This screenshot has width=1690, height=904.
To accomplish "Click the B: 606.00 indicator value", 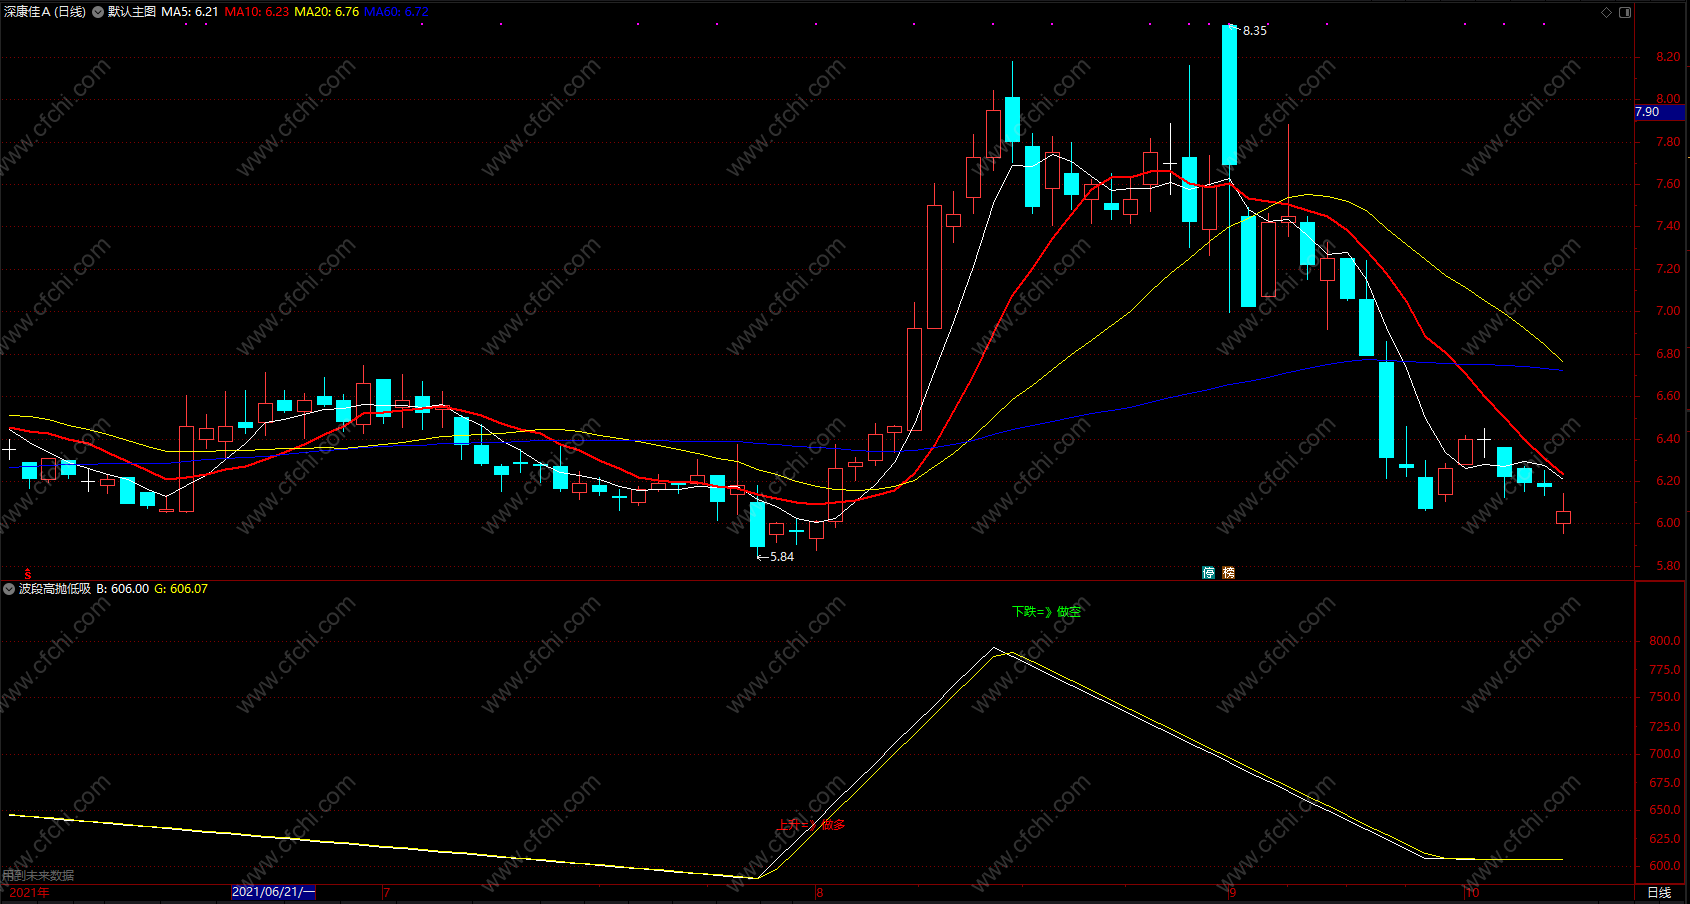I will click(123, 589).
